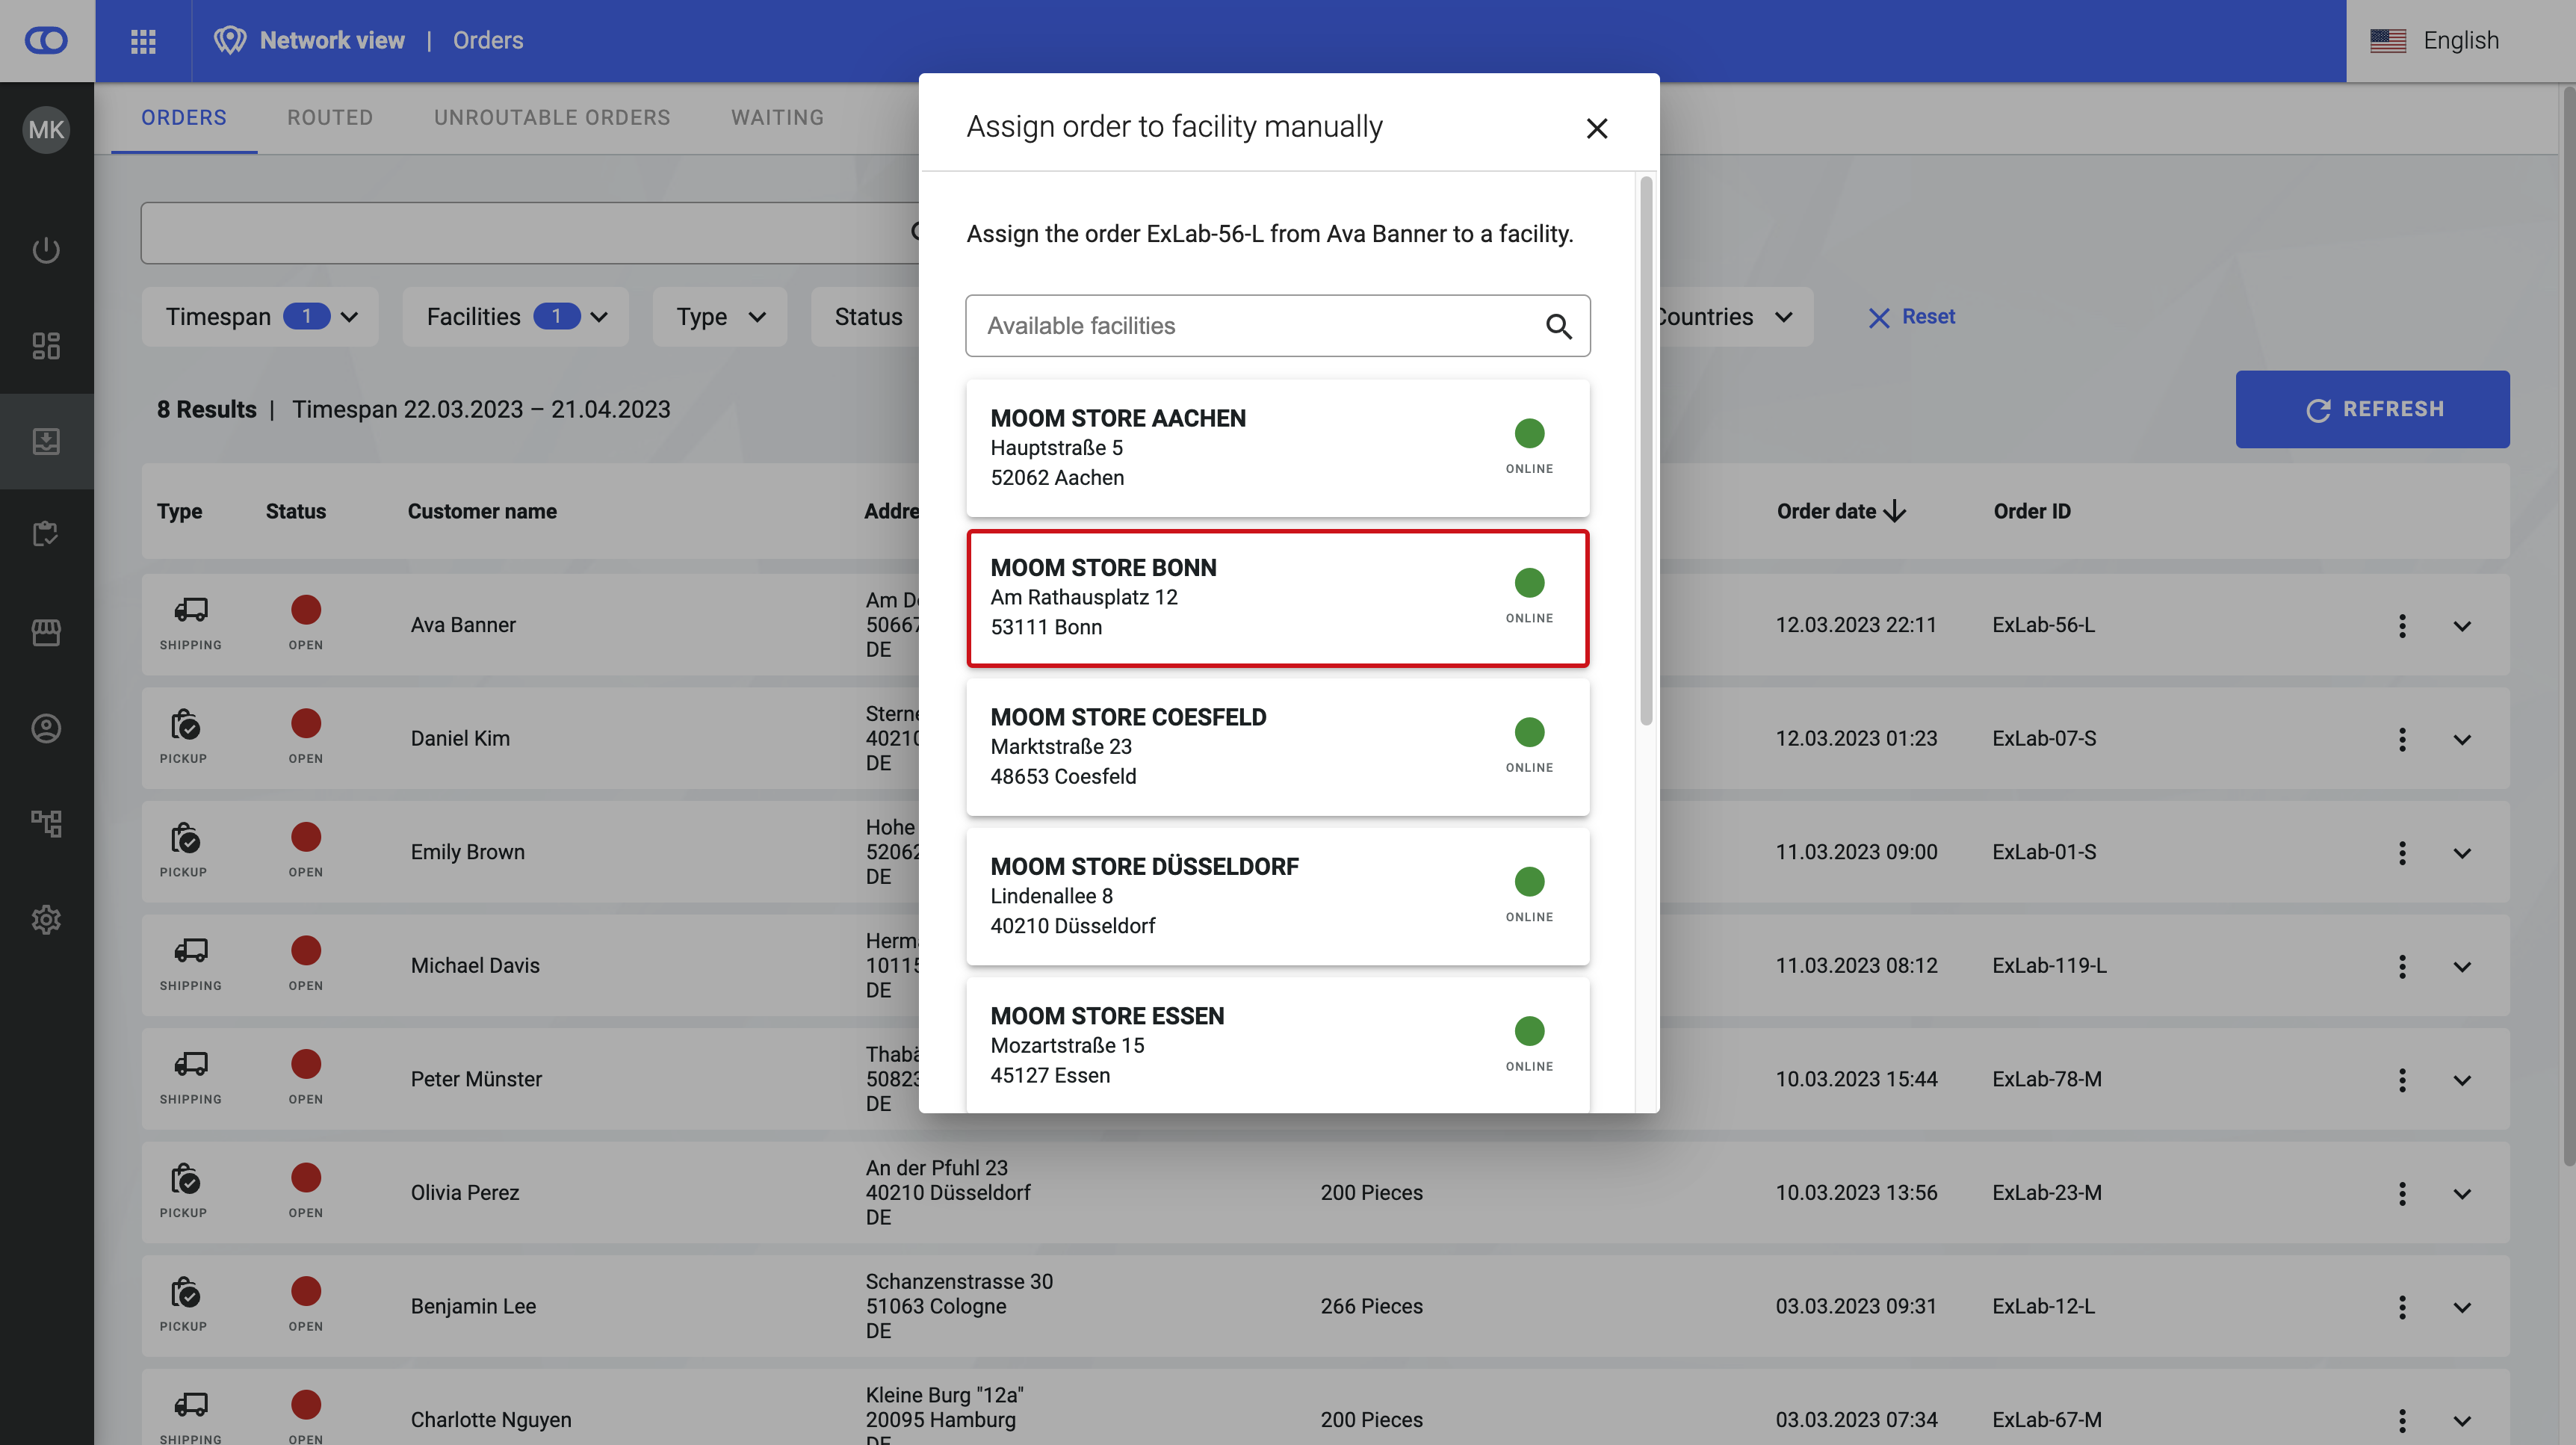The height and width of the screenshot is (1445, 2576).
Task: Expand the Timespan filter dropdown
Action: click(x=260, y=317)
